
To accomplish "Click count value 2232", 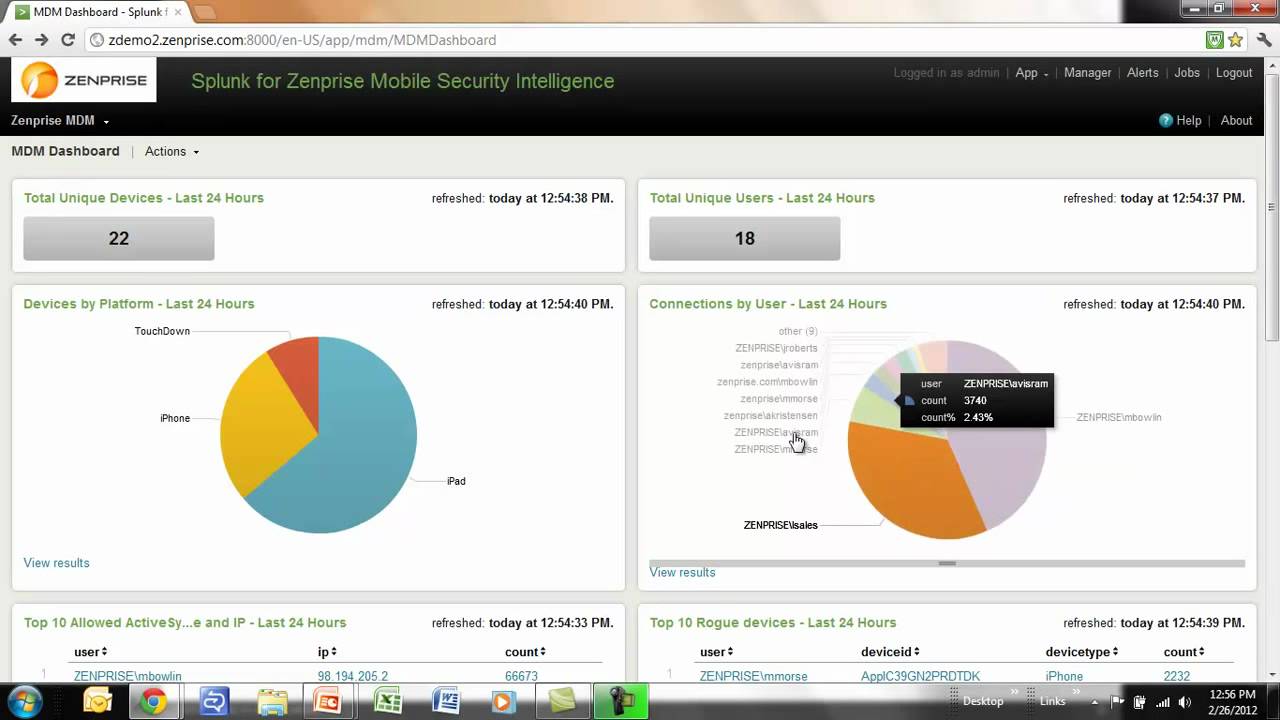I will click(x=1177, y=677).
